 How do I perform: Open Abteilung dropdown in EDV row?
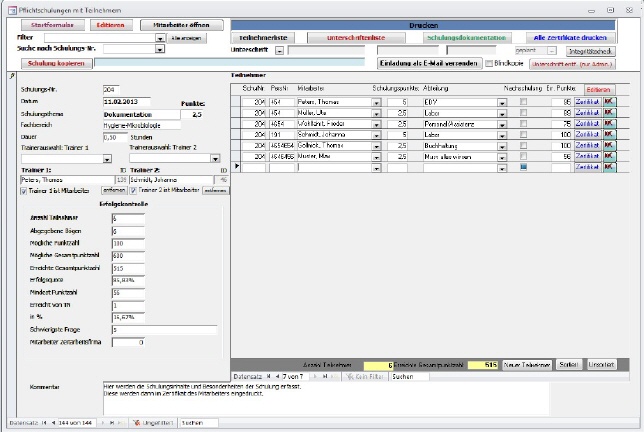click(x=502, y=102)
